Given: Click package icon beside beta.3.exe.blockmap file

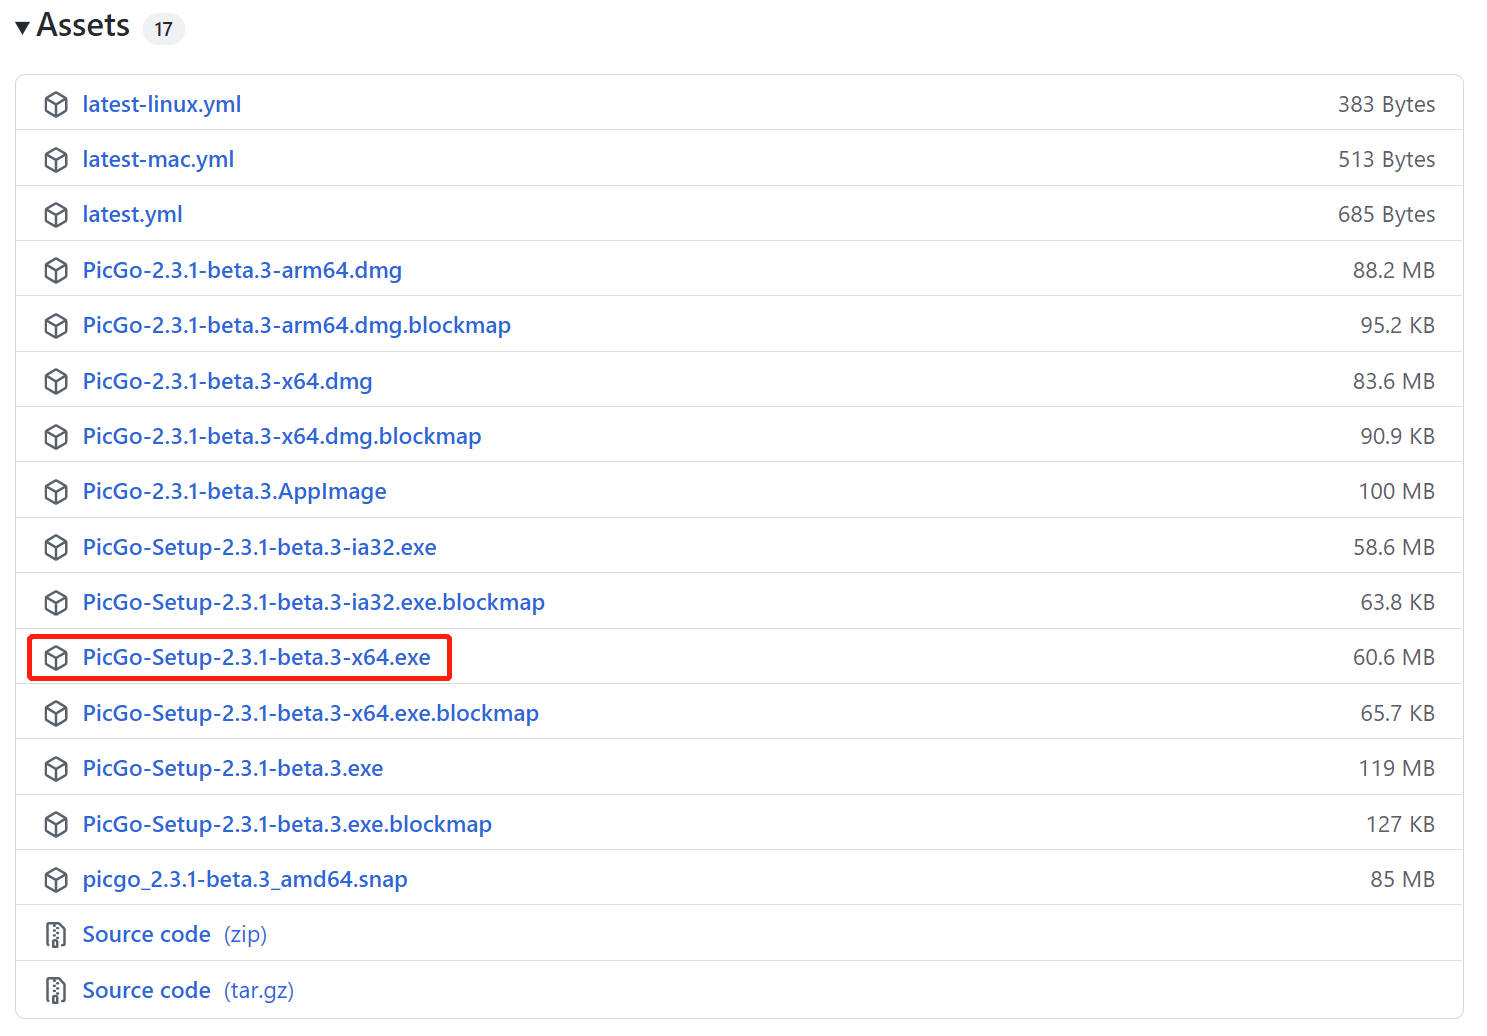Looking at the screenshot, I should click(x=56, y=824).
